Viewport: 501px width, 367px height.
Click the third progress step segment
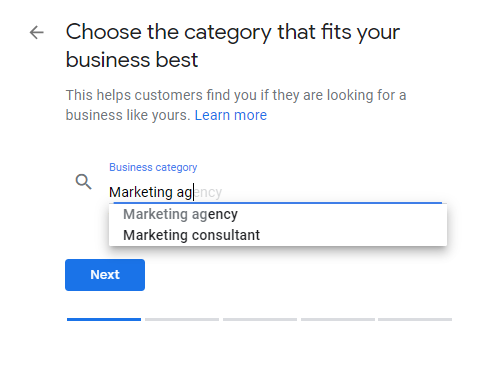[260, 319]
